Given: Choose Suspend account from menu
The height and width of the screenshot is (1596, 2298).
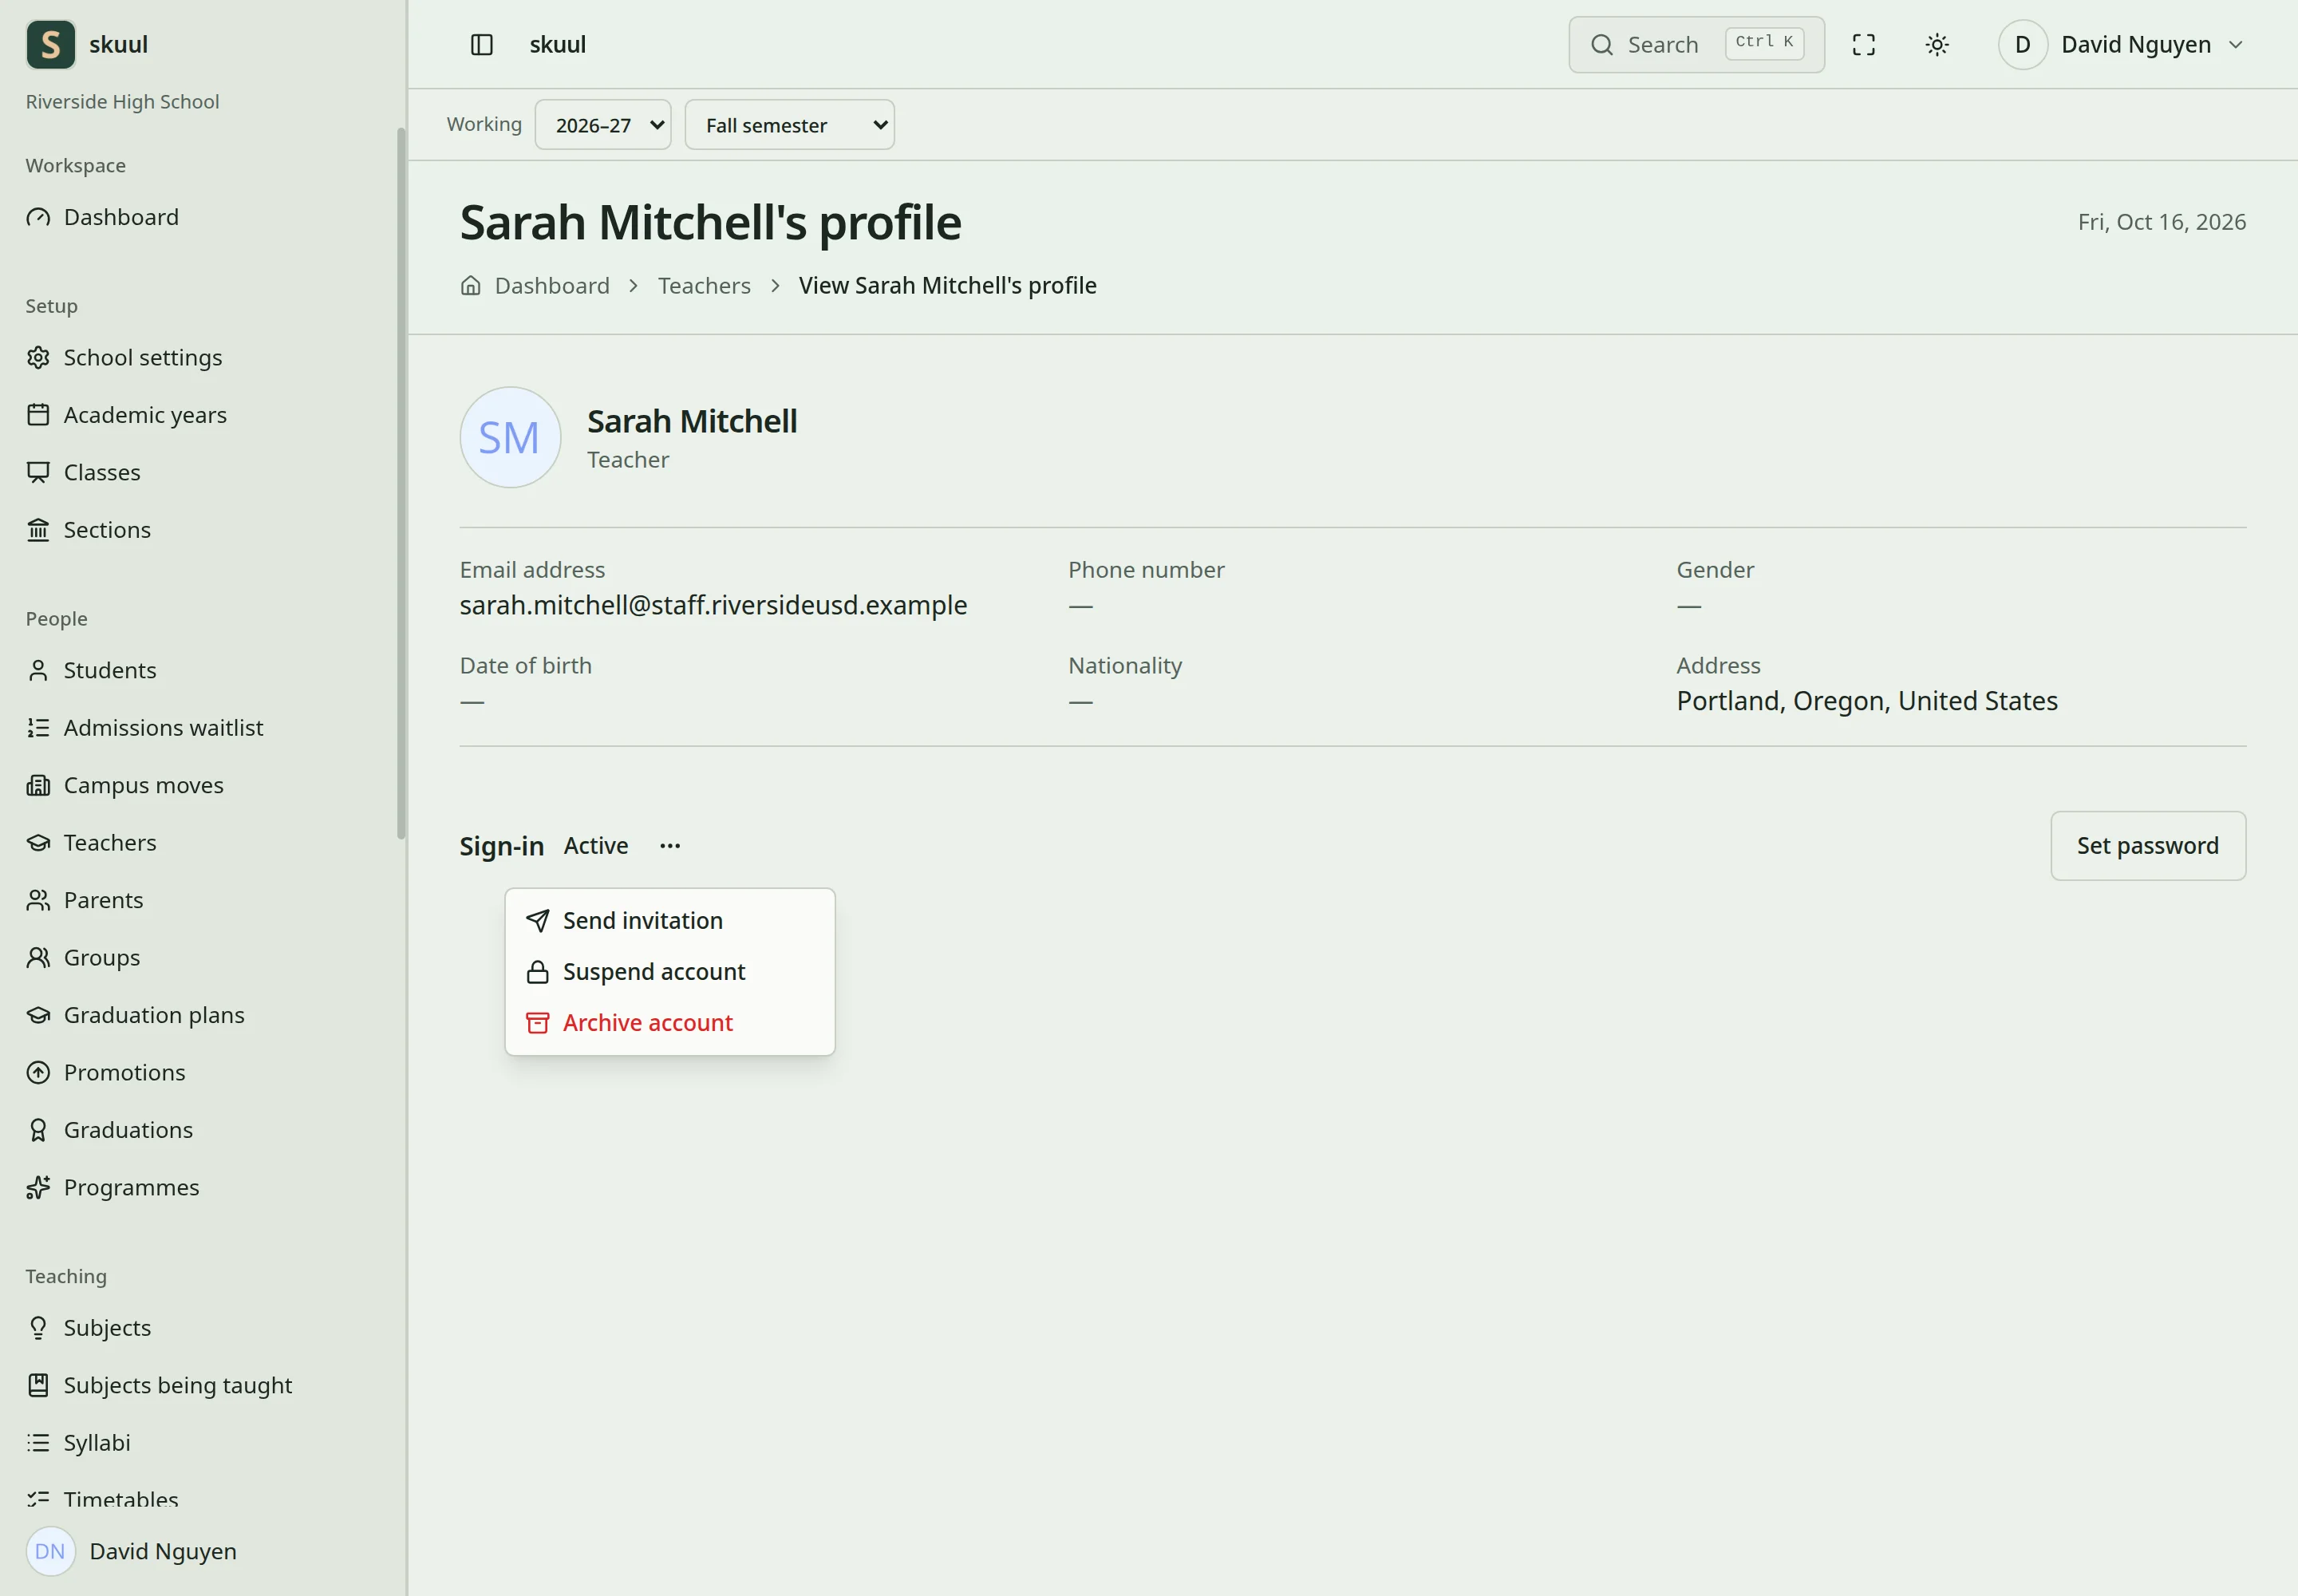Looking at the screenshot, I should coord(670,972).
